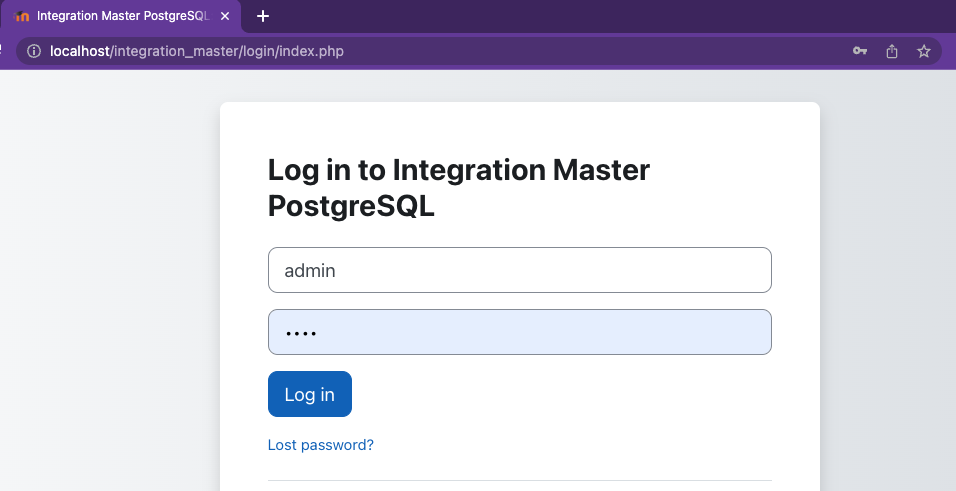Click the empty tab strip beside the plus button

pos(610,16)
